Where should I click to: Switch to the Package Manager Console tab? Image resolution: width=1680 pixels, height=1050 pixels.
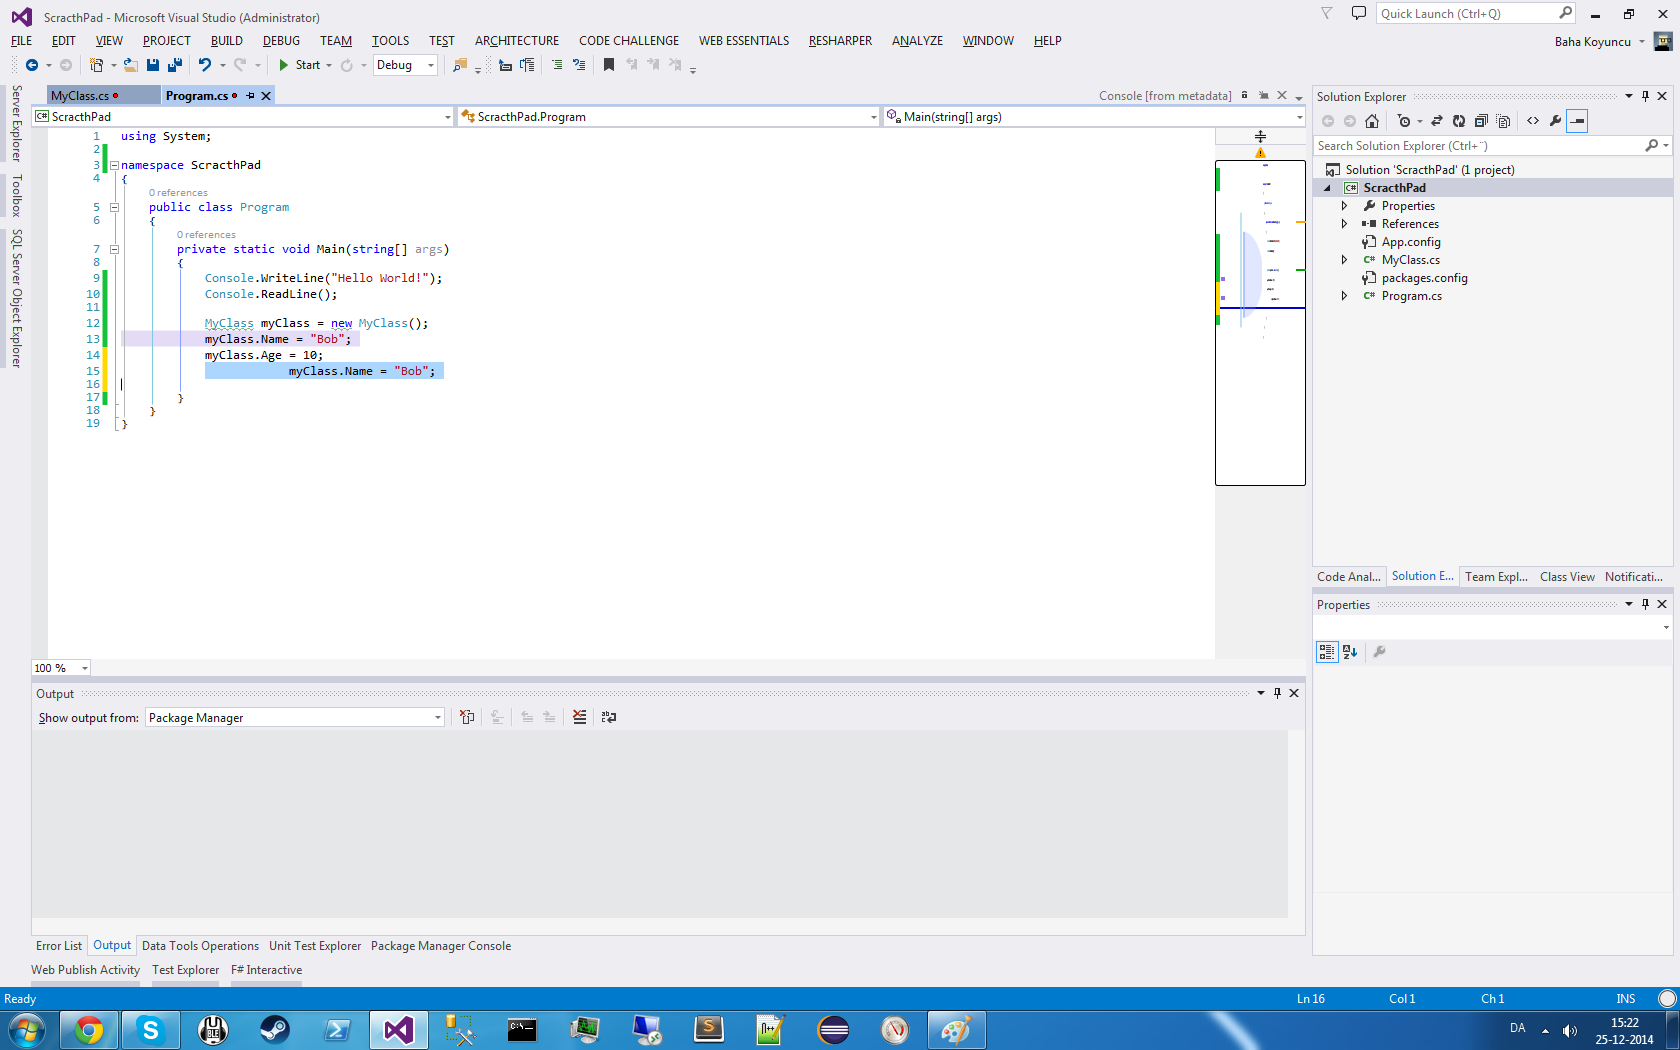click(441, 946)
